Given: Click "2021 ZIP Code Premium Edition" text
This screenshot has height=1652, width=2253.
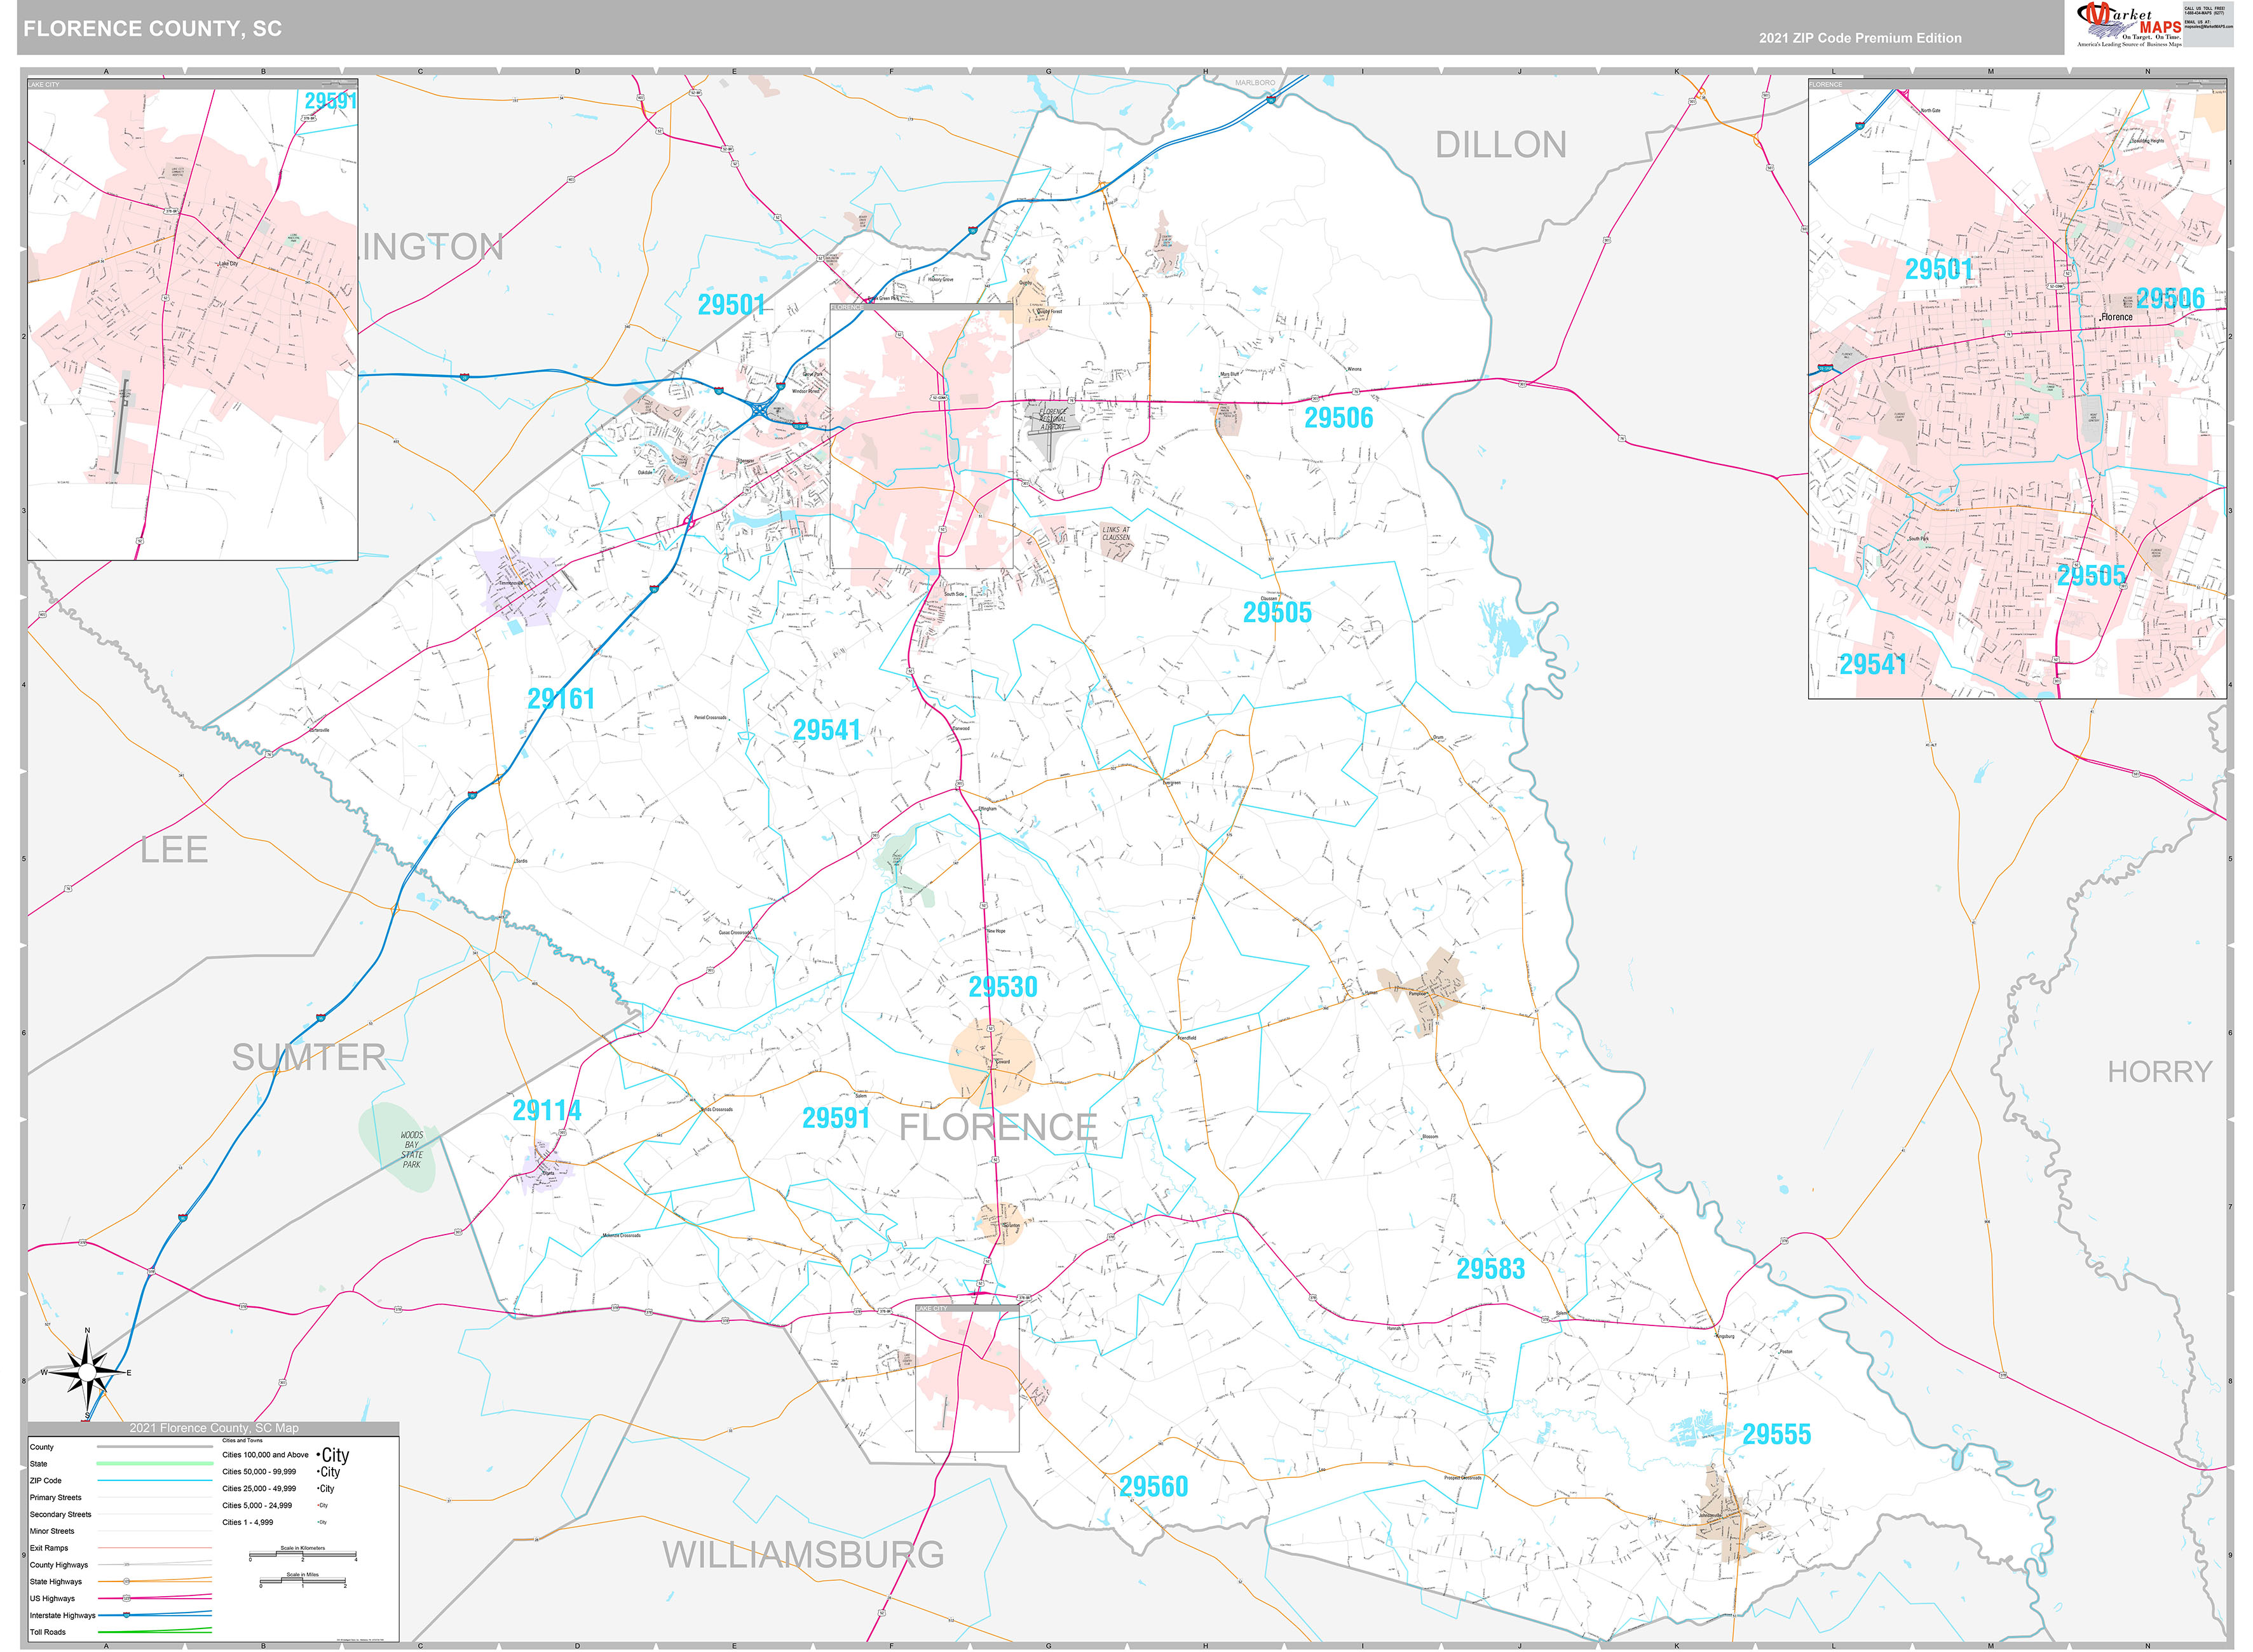Looking at the screenshot, I should click(1860, 38).
